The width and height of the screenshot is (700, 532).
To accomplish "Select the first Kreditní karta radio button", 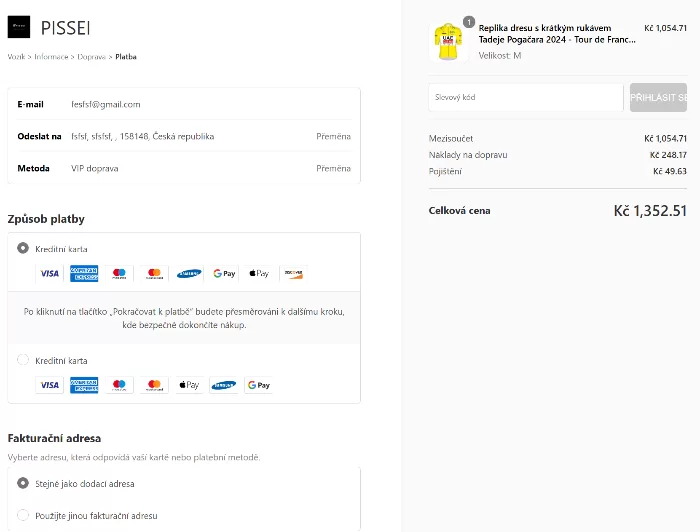I will 23,248.
